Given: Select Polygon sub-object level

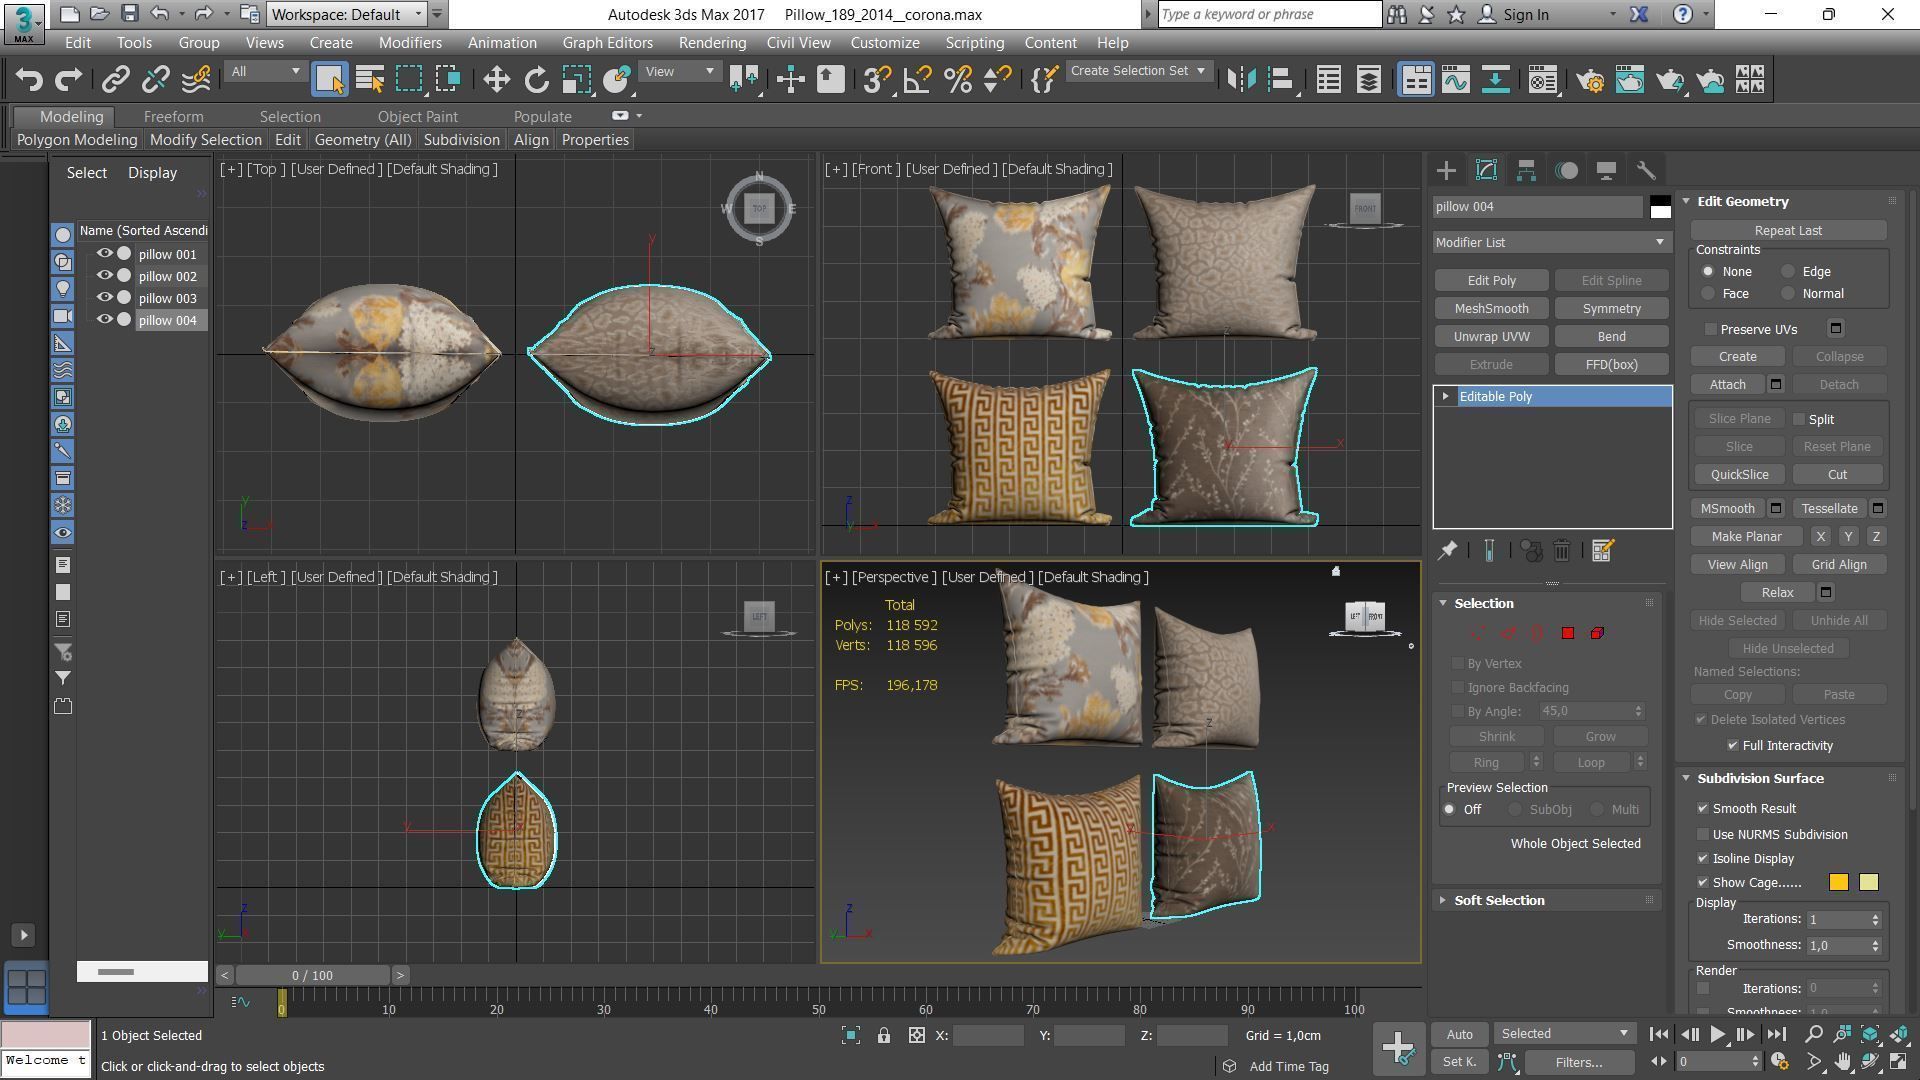Looking at the screenshot, I should pyautogui.click(x=1568, y=633).
